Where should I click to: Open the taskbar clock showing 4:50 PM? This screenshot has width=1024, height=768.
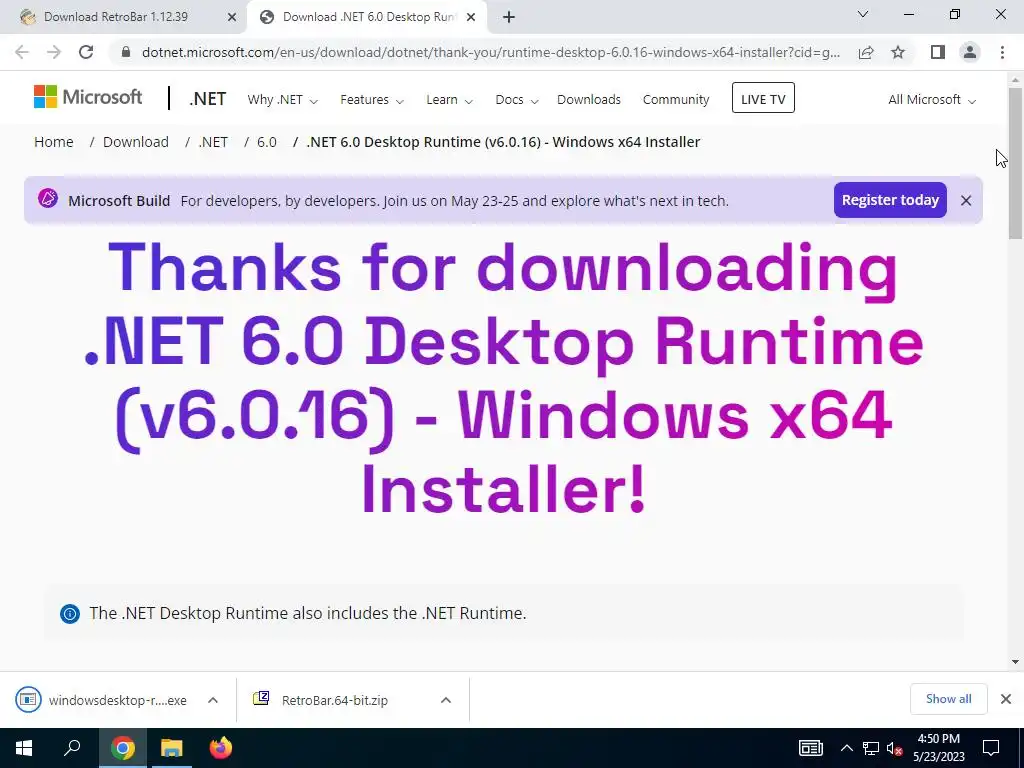tap(938, 748)
